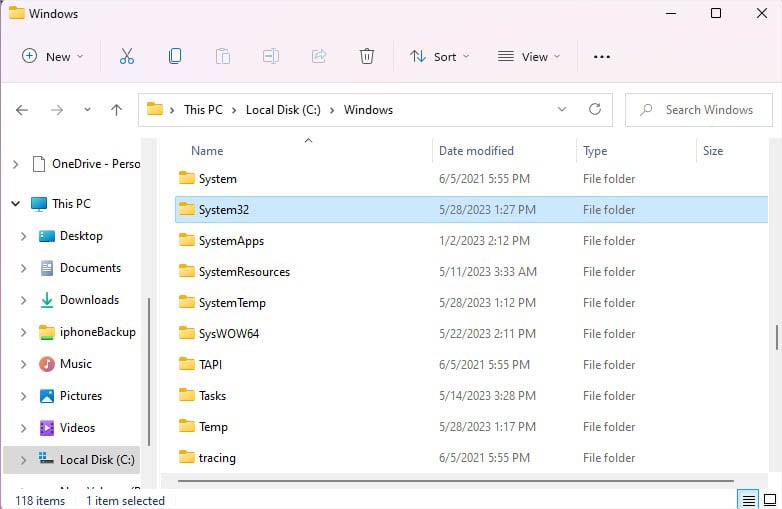Screen dimensions: 782x509
Task: Open the Sort dropdown menu
Action: point(440,56)
